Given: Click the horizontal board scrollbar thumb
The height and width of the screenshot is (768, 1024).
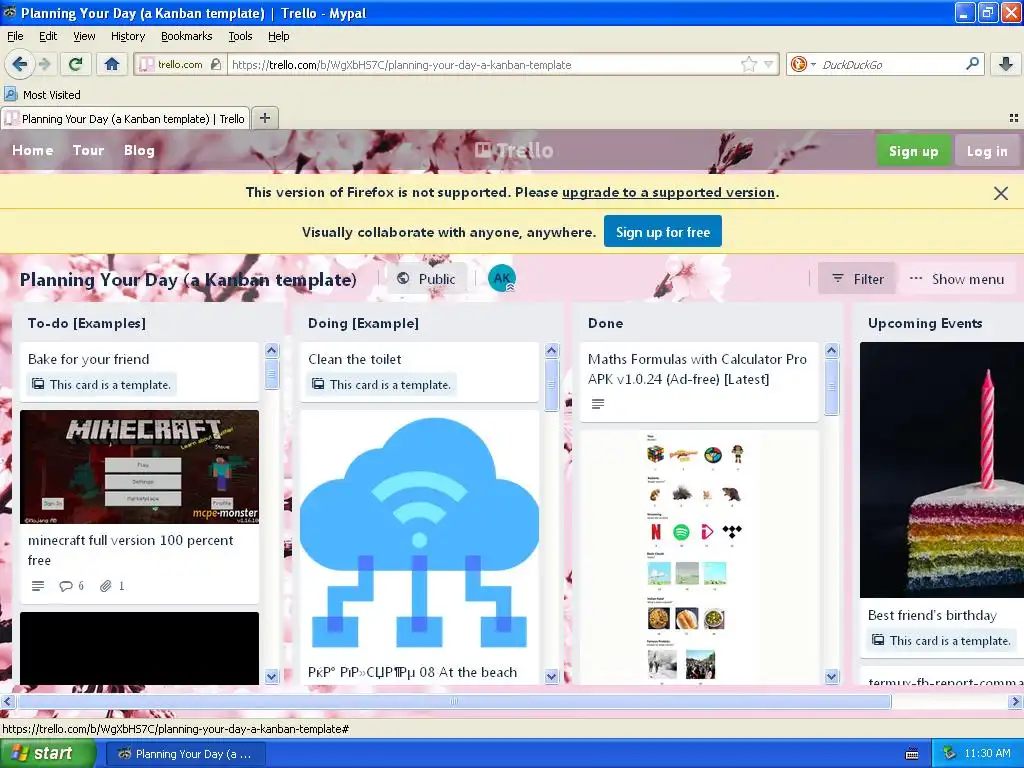Looking at the screenshot, I should [x=454, y=701].
